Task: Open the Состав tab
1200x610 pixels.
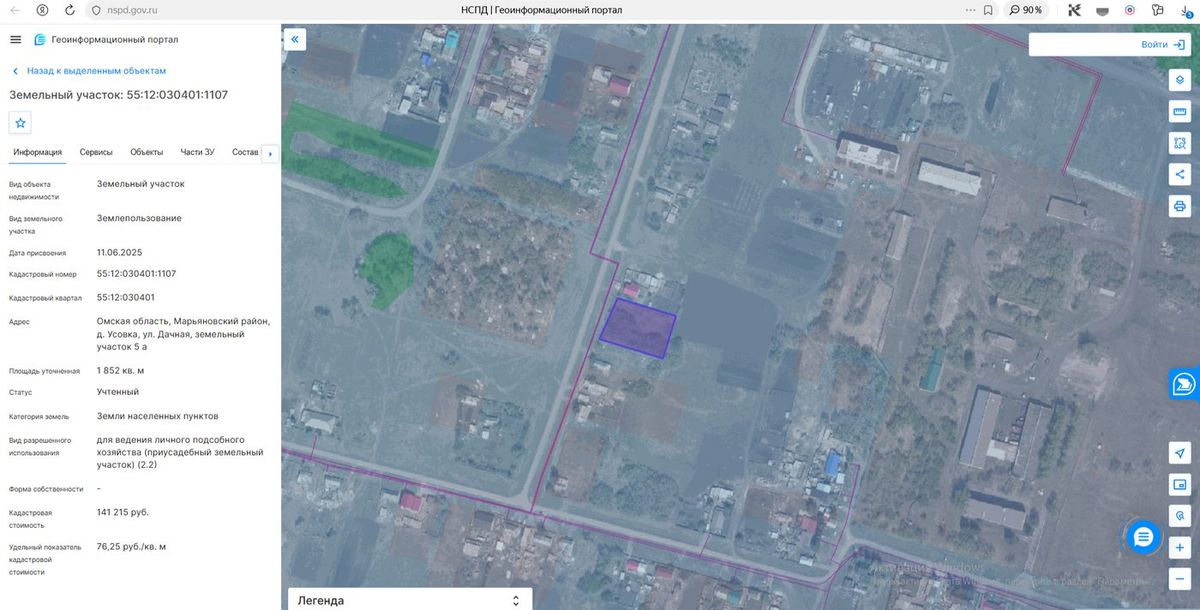Action: click(245, 152)
